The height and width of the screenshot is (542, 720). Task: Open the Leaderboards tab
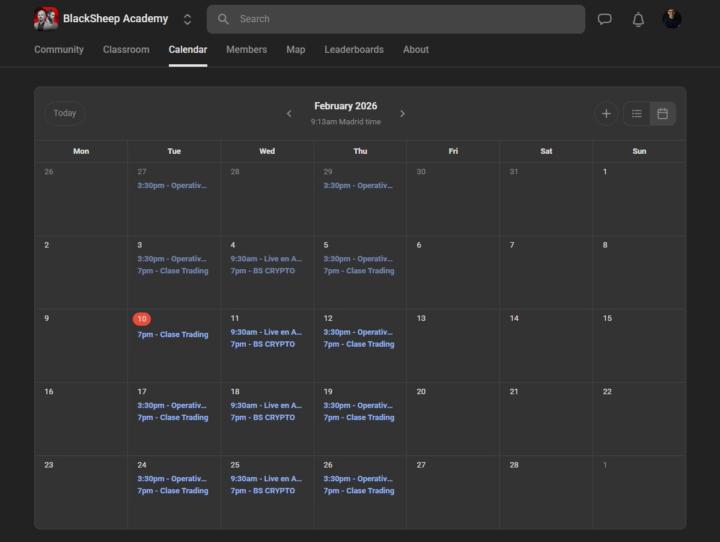[x=354, y=50]
